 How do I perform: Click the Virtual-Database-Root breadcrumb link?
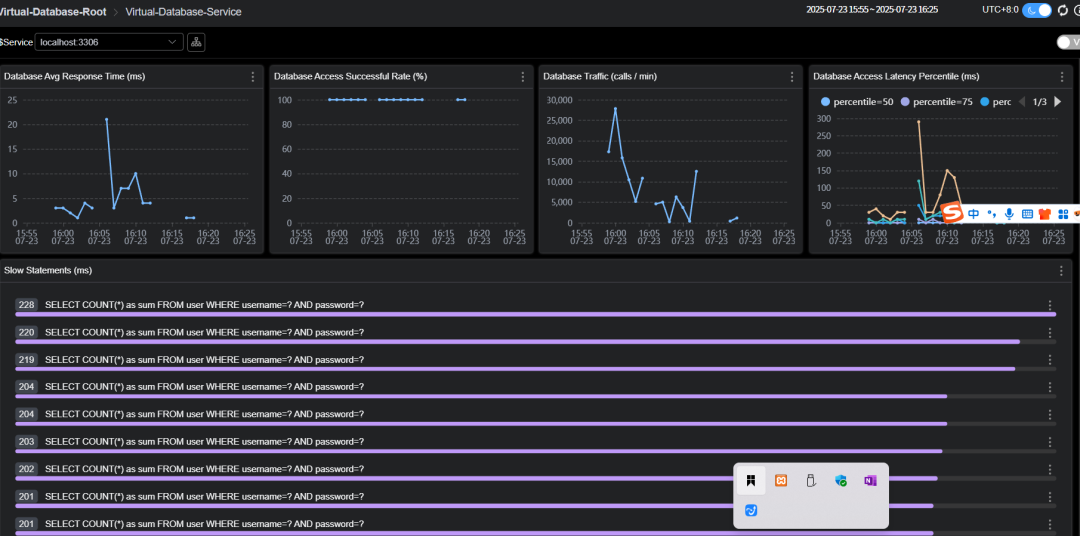point(53,12)
